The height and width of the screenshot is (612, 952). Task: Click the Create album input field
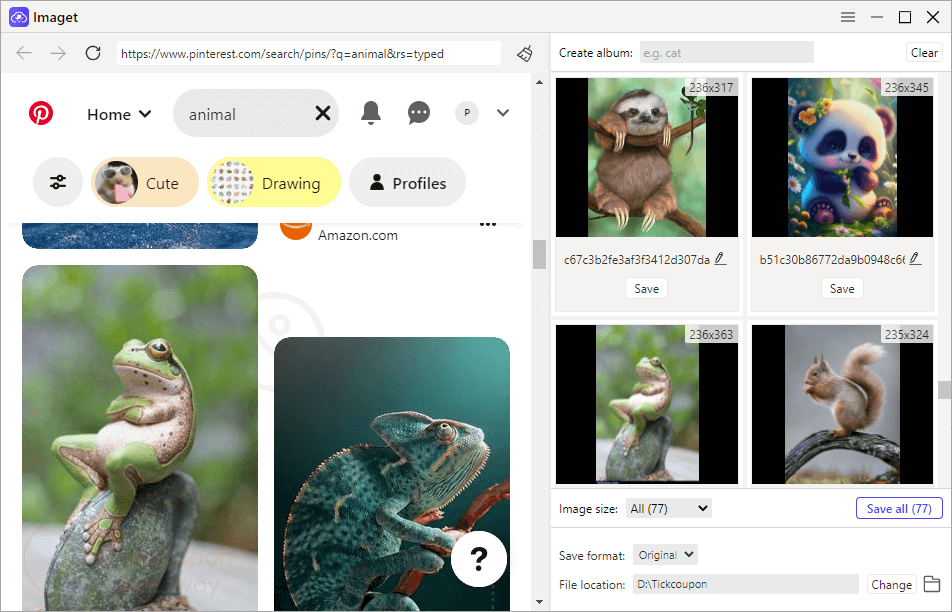[x=727, y=53]
